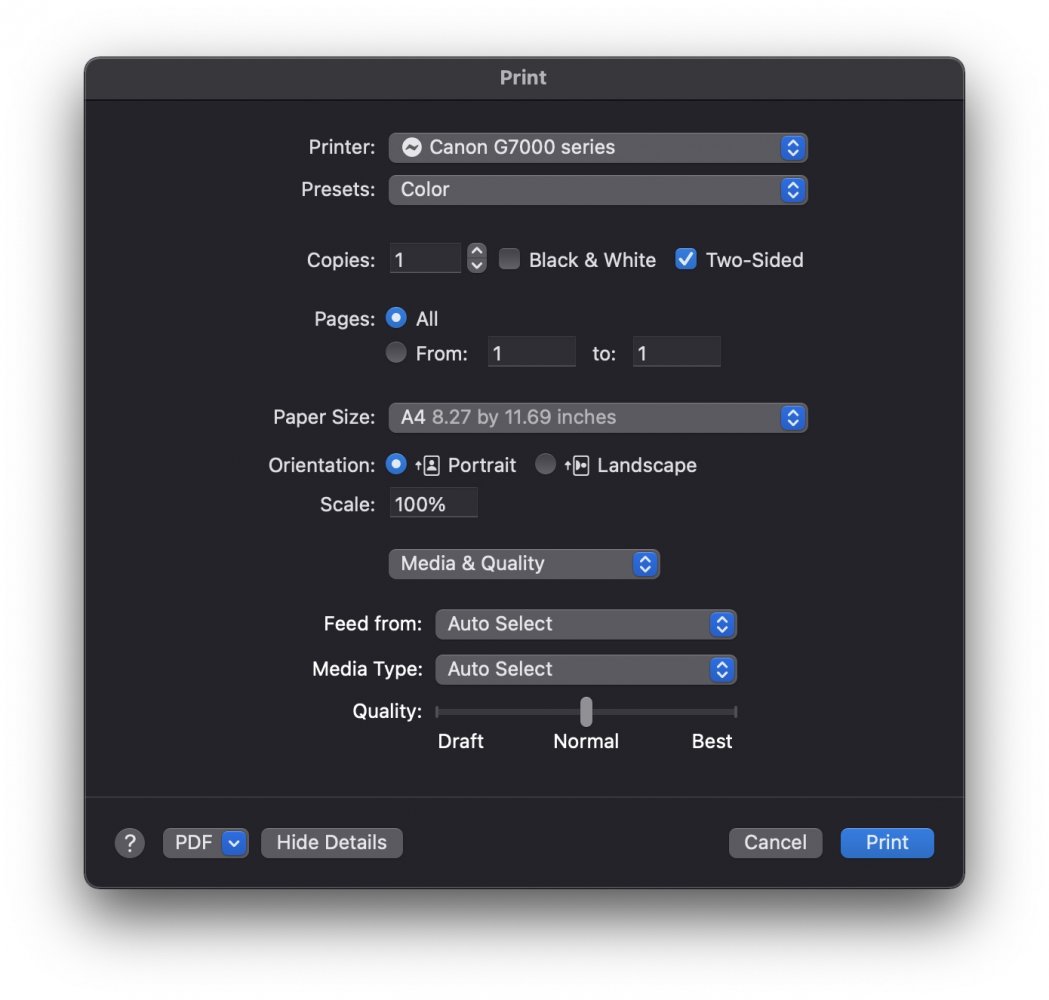Open the Printer selection dropdown
Screen dimensions: 1049x1000
597,147
